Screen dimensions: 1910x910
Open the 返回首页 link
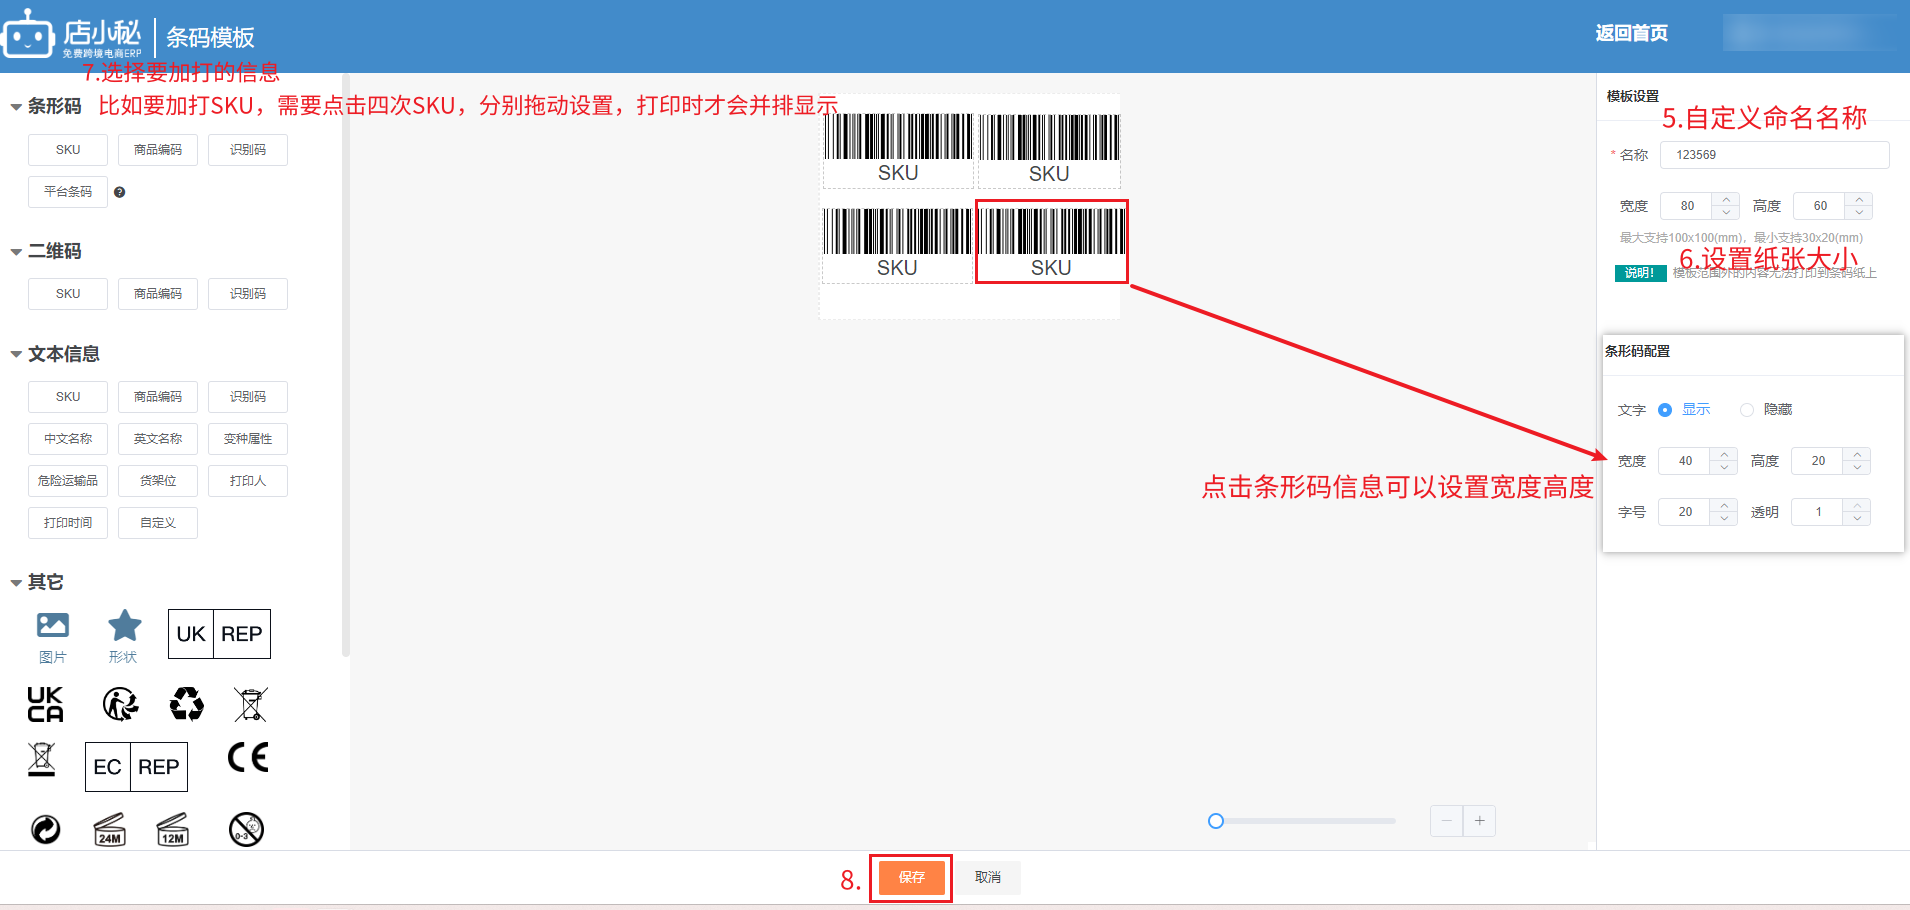[1631, 33]
